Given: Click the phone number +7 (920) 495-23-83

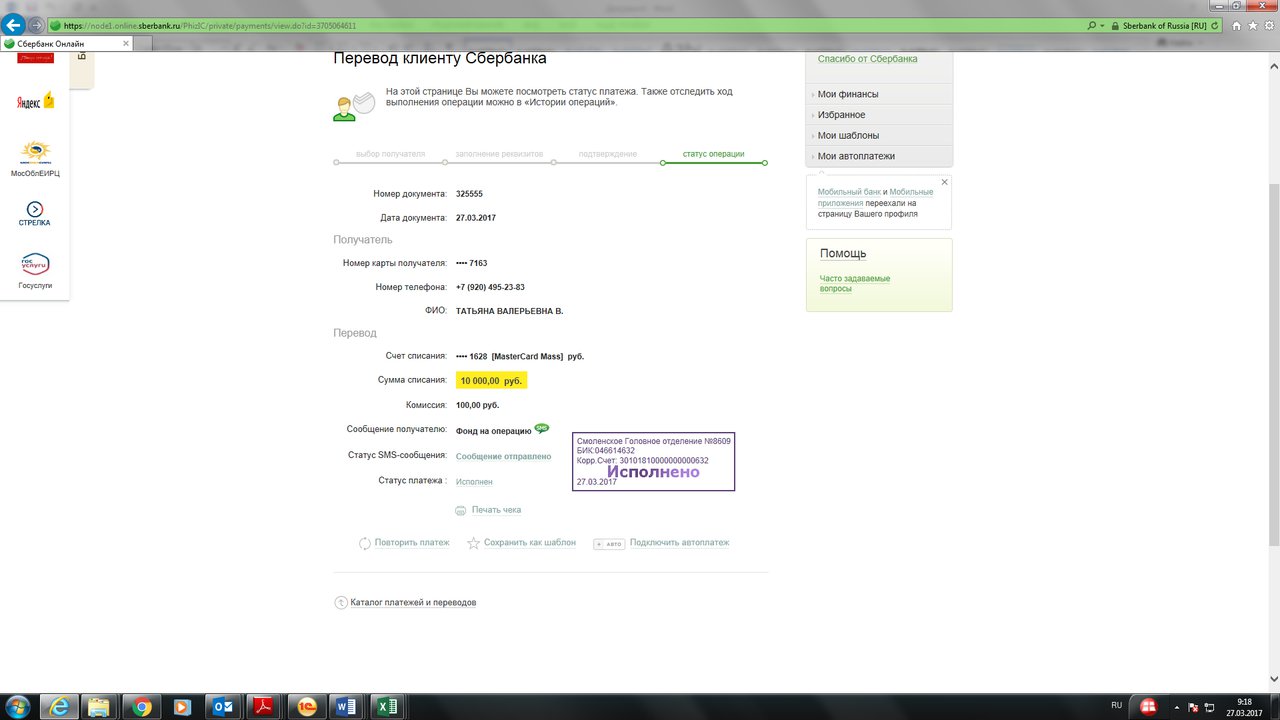Looking at the screenshot, I should tap(490, 287).
